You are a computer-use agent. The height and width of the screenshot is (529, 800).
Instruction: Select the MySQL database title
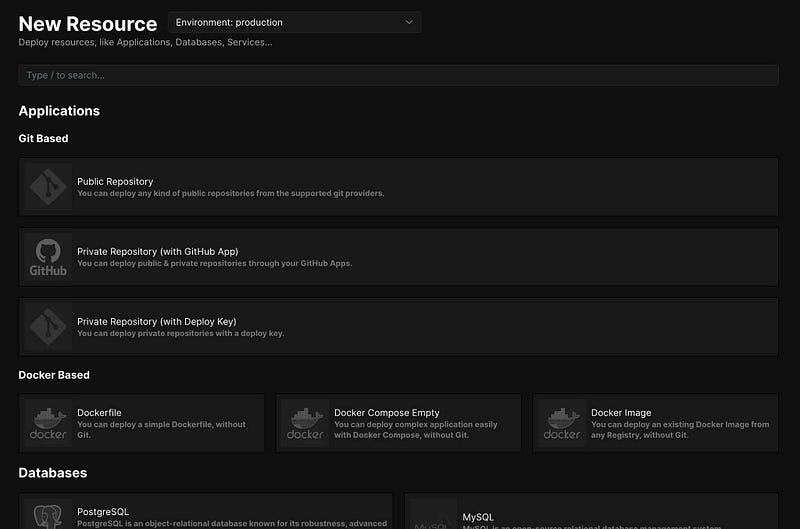click(478, 517)
